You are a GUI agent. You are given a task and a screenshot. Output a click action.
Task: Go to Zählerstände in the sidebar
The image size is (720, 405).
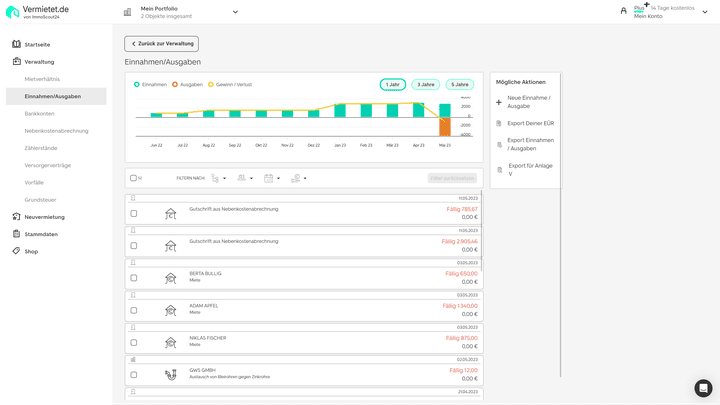pyautogui.click(x=41, y=148)
